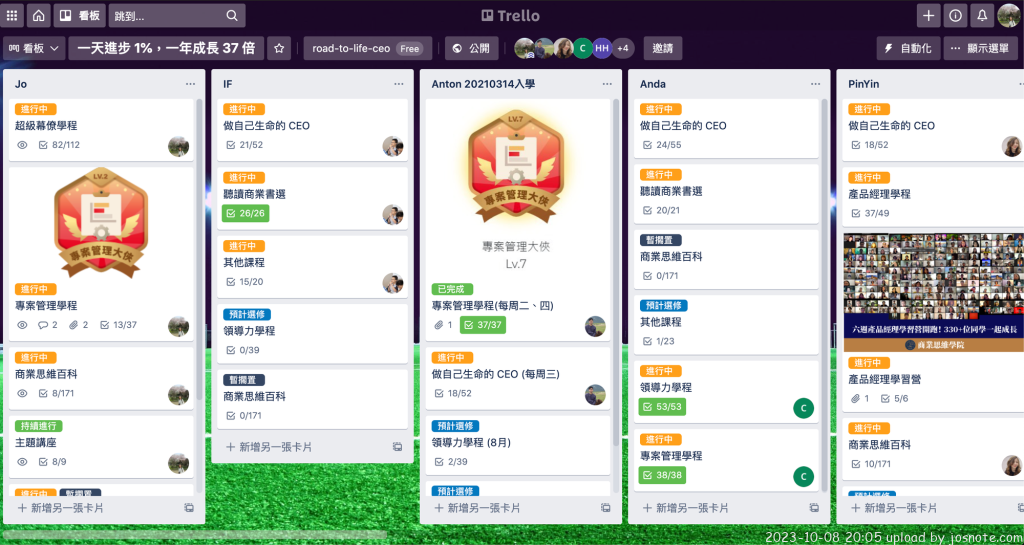The image size is (1024, 545).
Task: Click the 邀請 invite button
Action: pyautogui.click(x=663, y=48)
